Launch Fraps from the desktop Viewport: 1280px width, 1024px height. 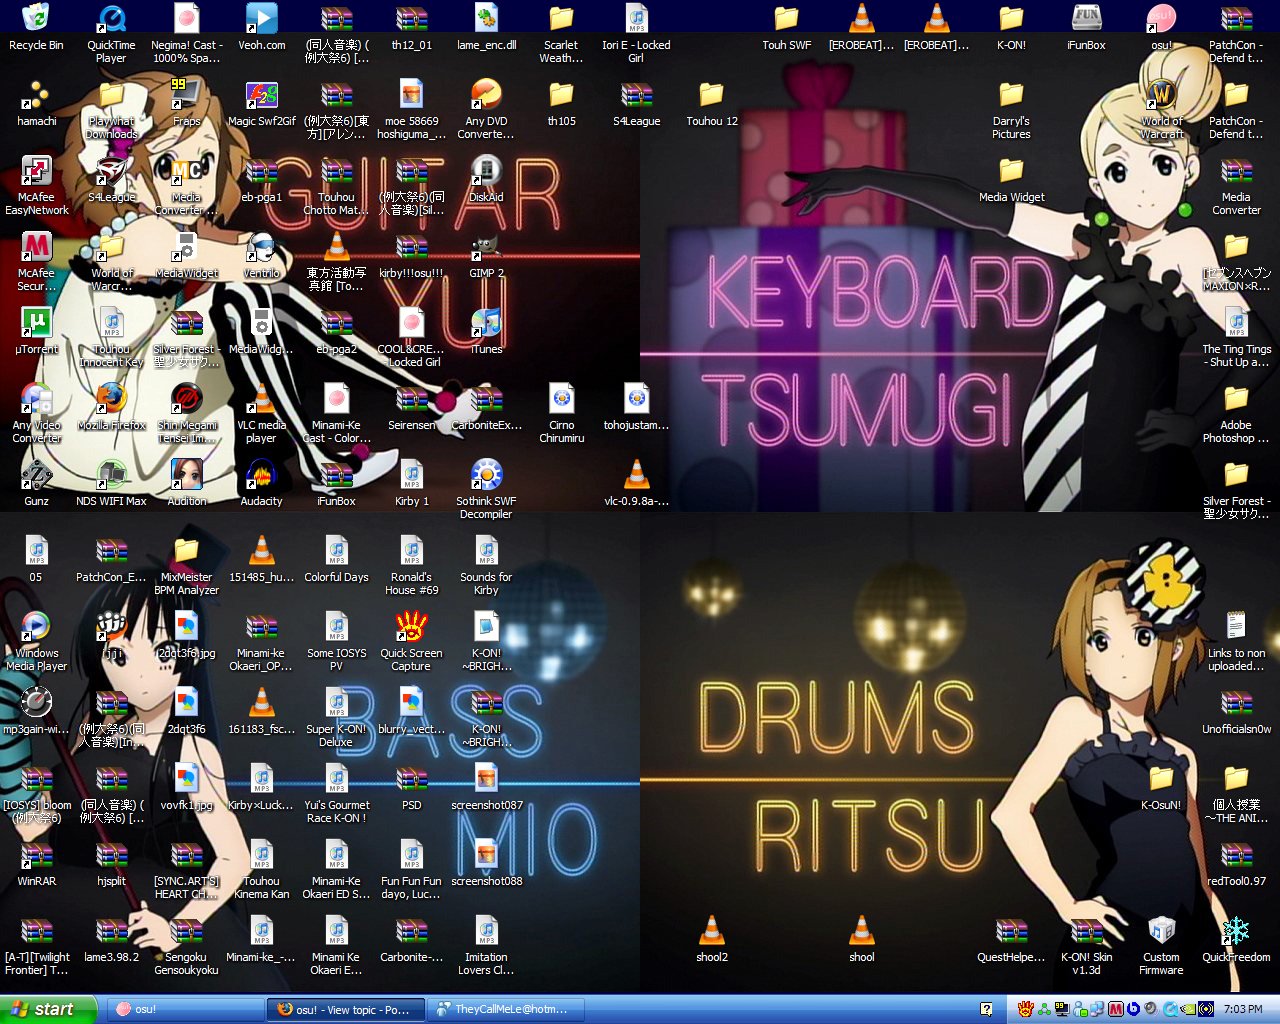pos(186,104)
